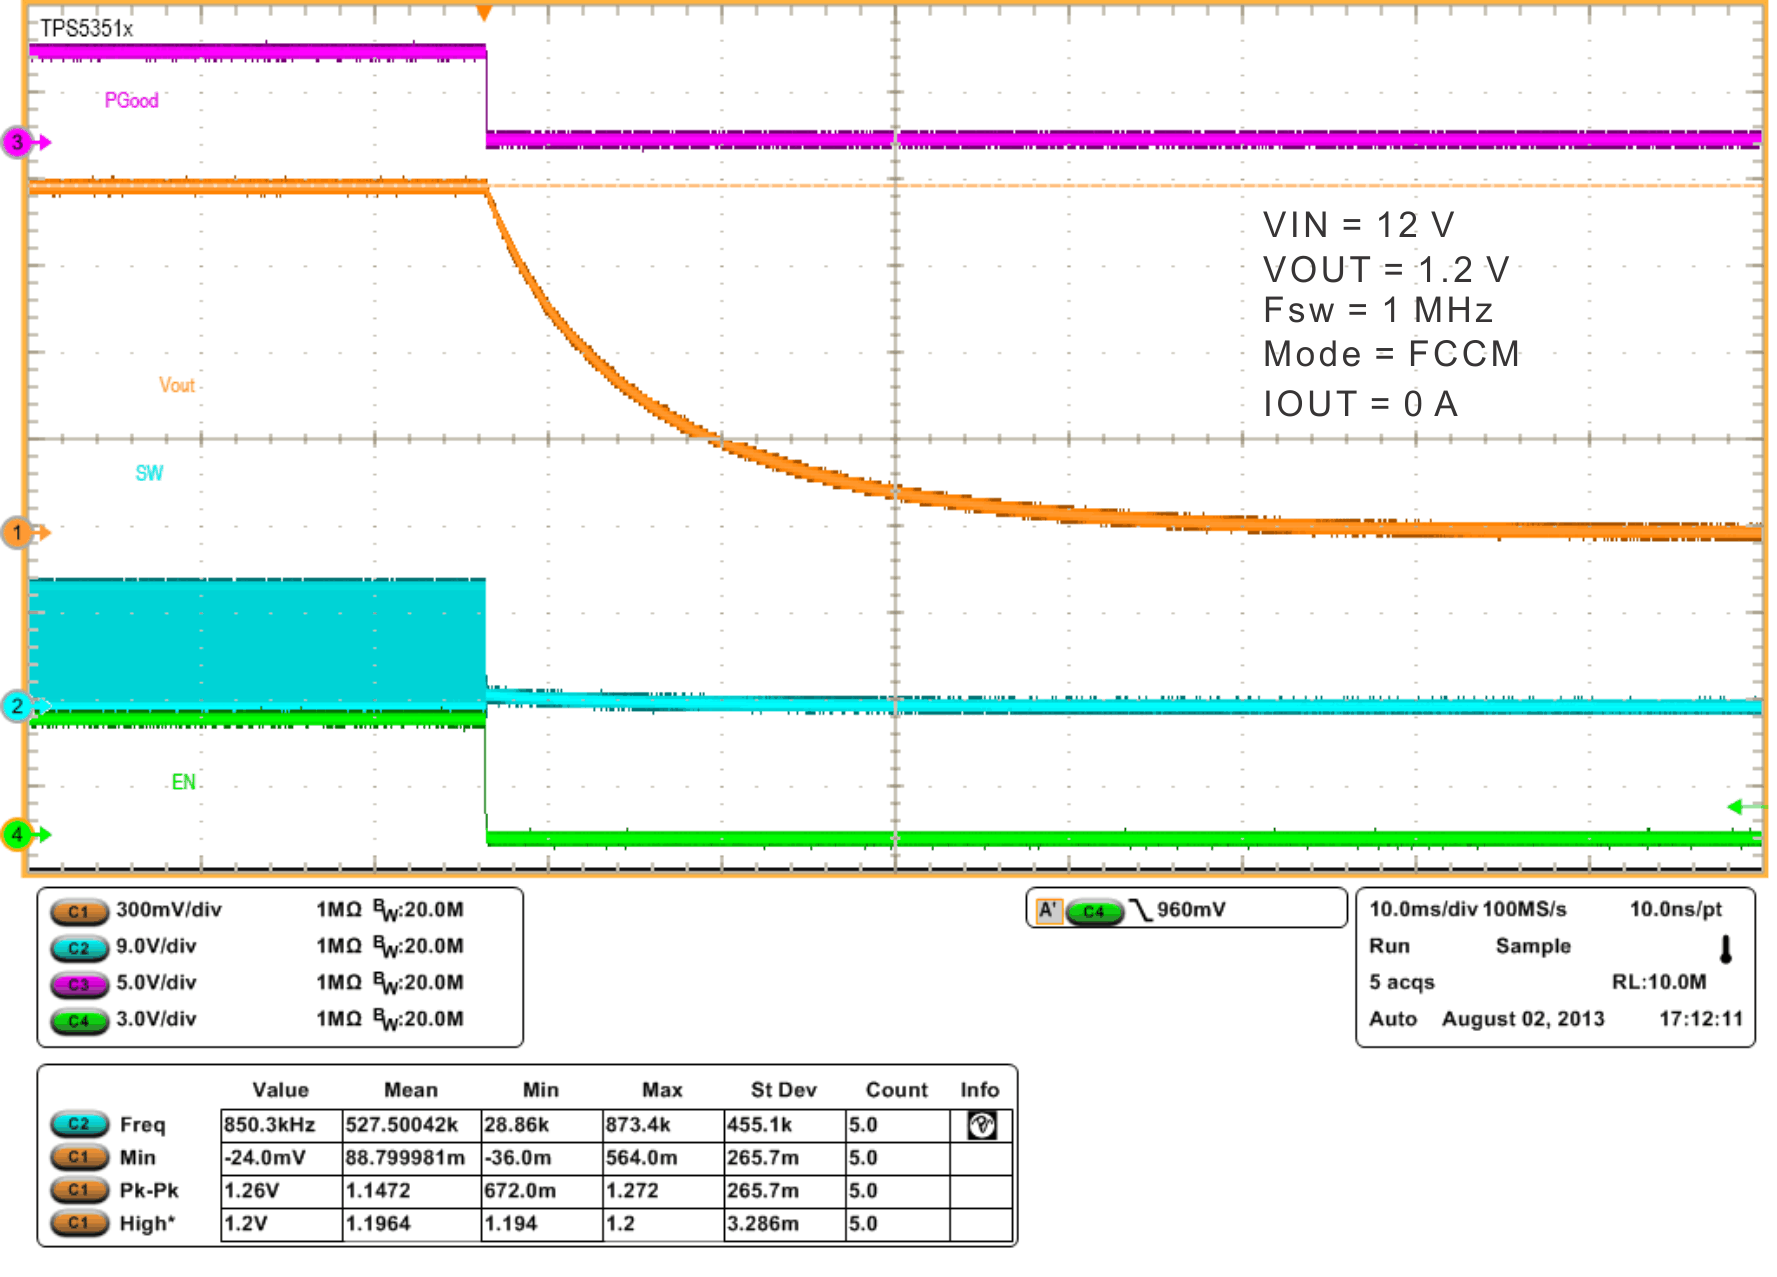Click the RL:10.0M record length readout

(1659, 982)
